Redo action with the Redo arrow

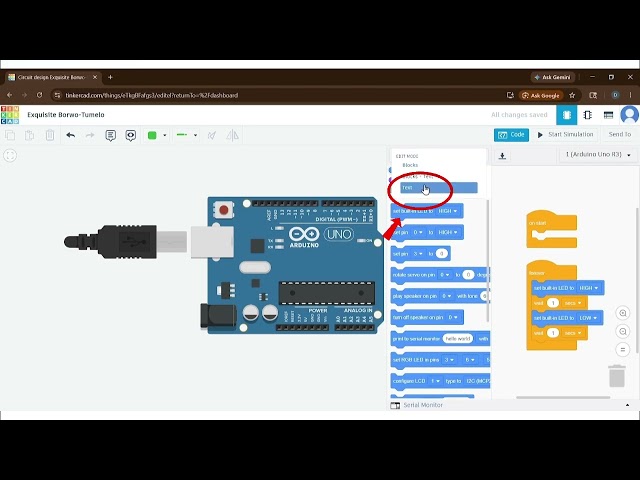point(90,135)
